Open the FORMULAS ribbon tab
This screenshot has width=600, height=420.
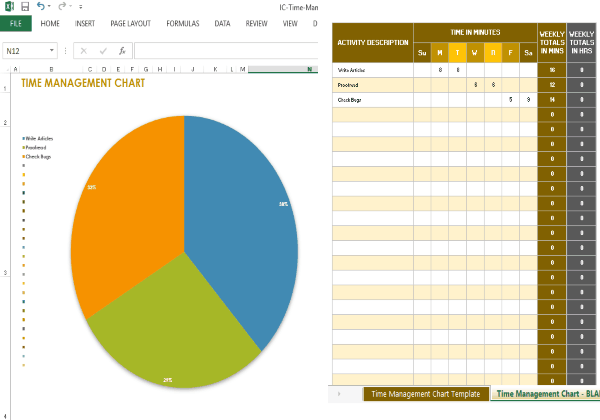pyautogui.click(x=183, y=23)
